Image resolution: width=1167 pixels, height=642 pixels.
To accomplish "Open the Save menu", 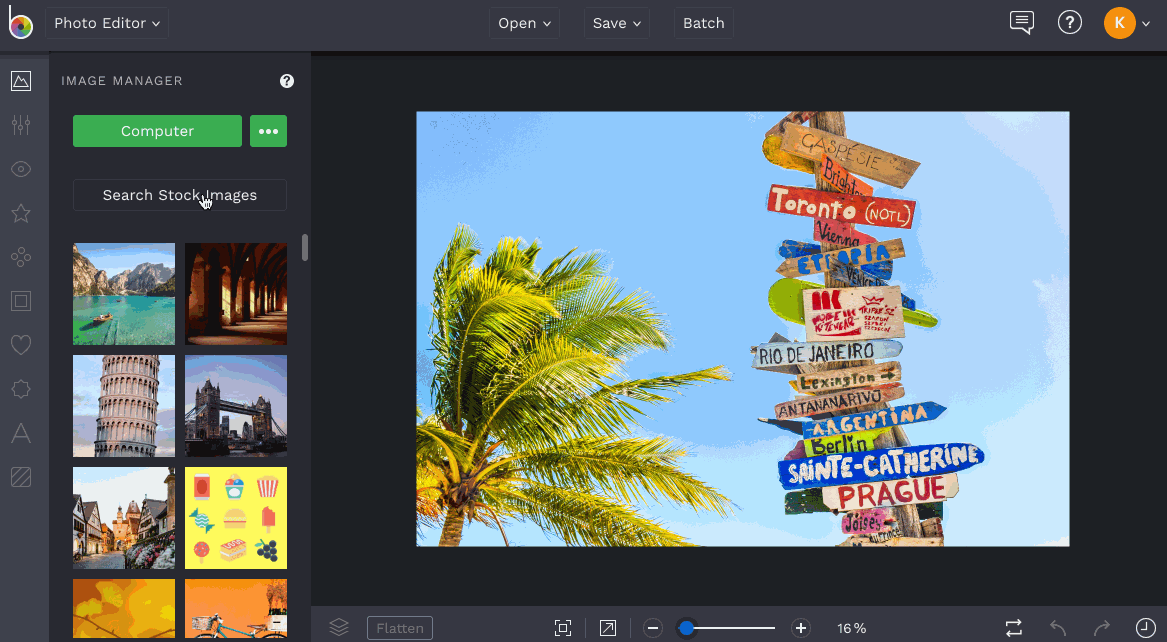I will (616, 23).
